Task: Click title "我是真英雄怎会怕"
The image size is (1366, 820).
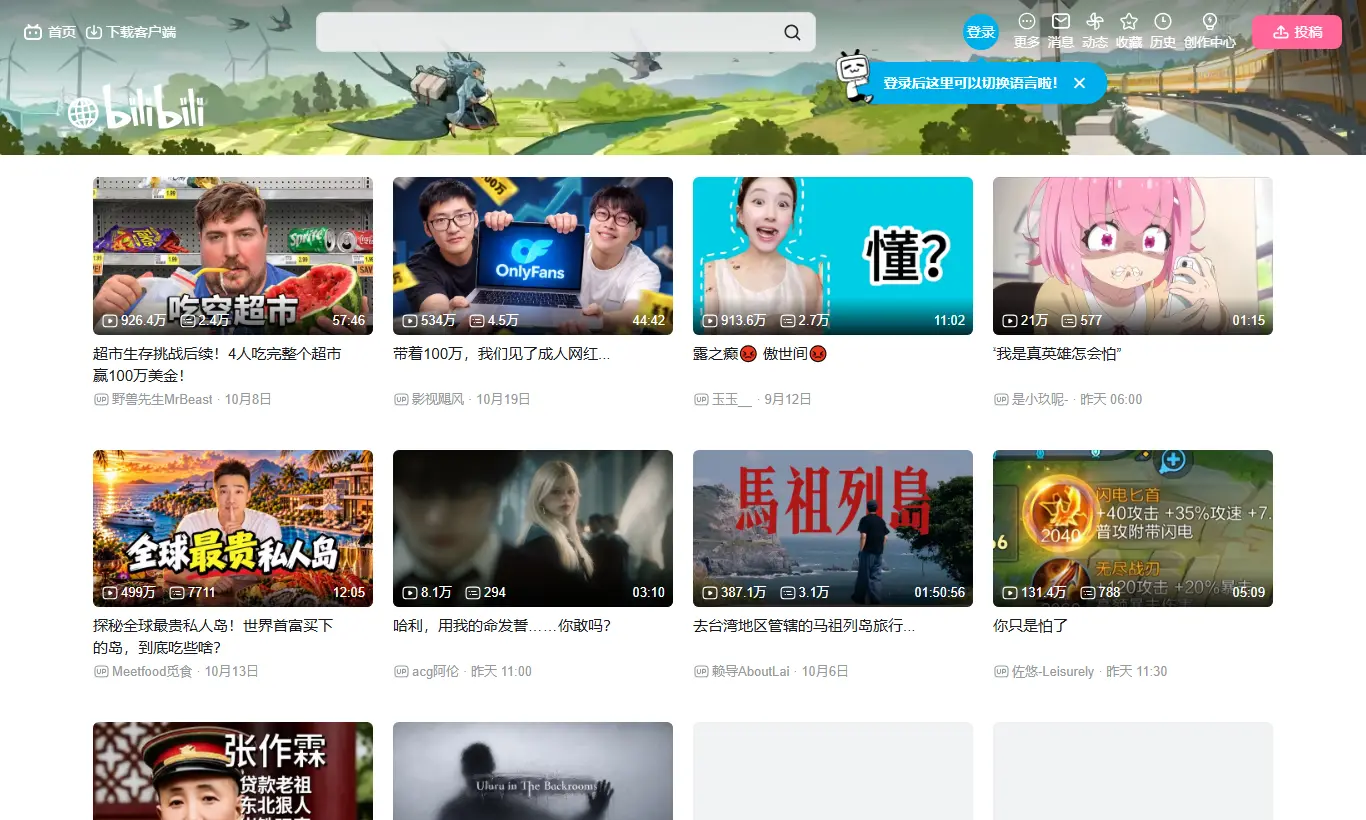Action: (x=1057, y=354)
